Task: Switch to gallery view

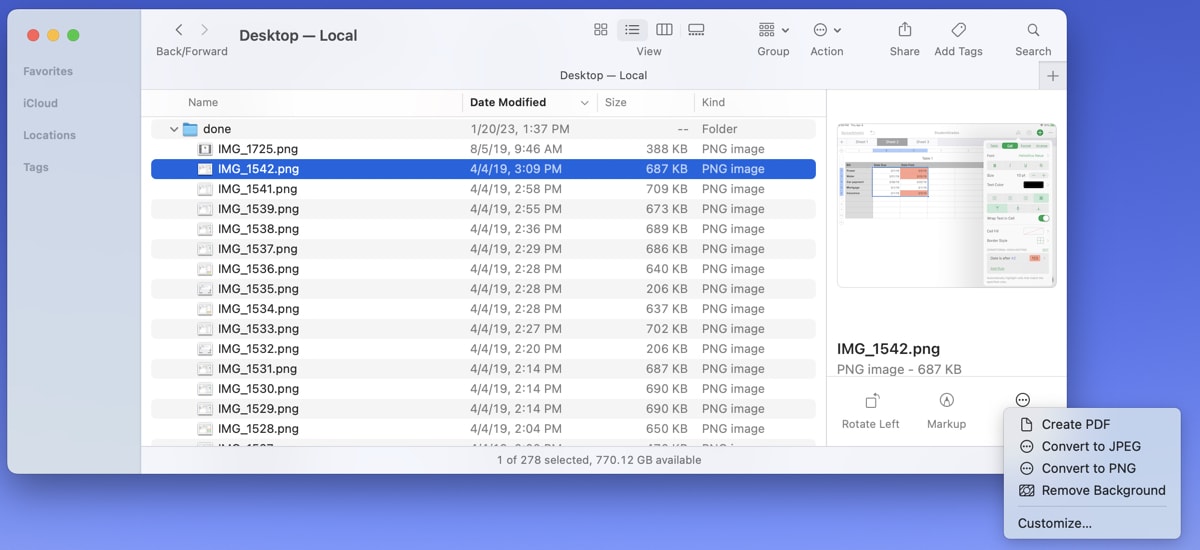Action: 697,30
